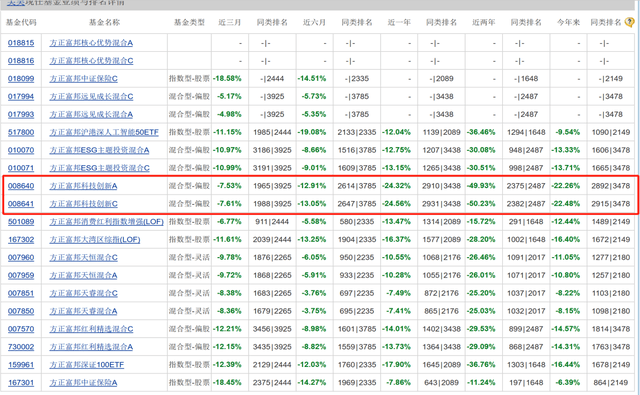The image size is (640, 395).
Task: Open the 方正富邦天睿混合A fund link
Action: tap(83, 311)
